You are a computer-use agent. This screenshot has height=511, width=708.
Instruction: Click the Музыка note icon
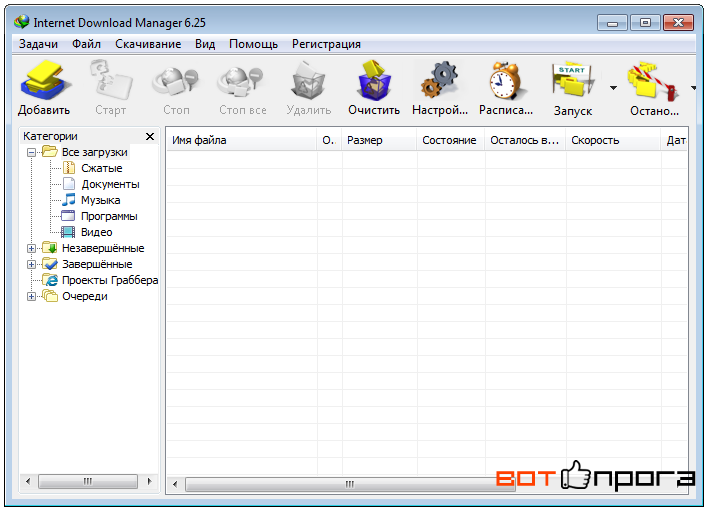69,200
